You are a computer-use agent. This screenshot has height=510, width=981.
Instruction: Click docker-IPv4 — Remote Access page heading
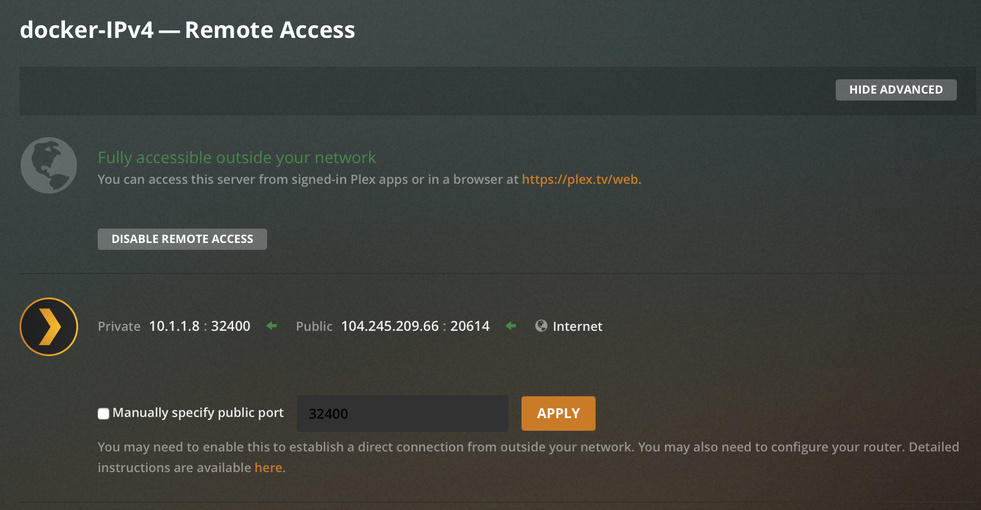click(187, 29)
